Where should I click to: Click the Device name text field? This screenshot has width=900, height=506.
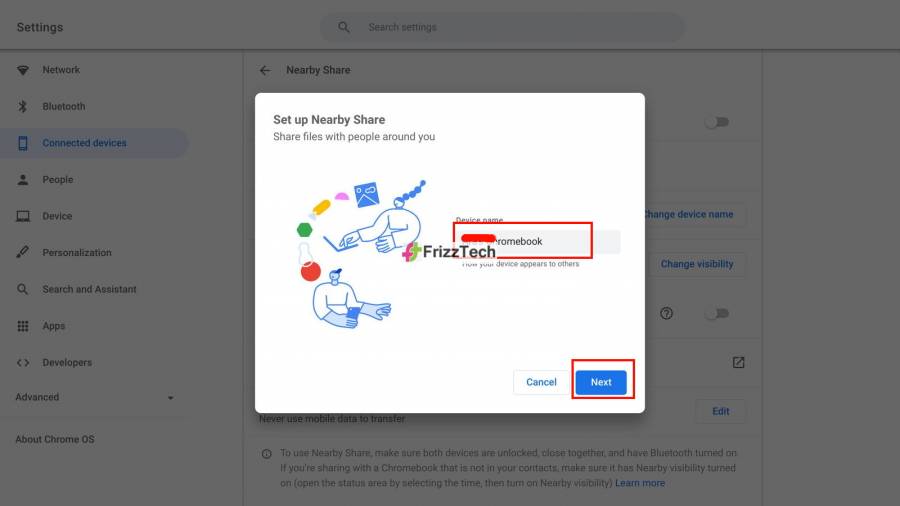point(538,242)
